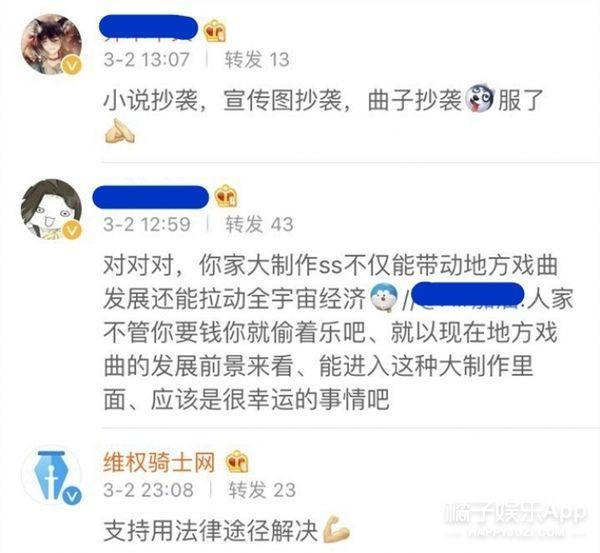Screen dimensions: 600x553
Task: Click the gold verified badge on first avatar
Action: tap(72, 65)
